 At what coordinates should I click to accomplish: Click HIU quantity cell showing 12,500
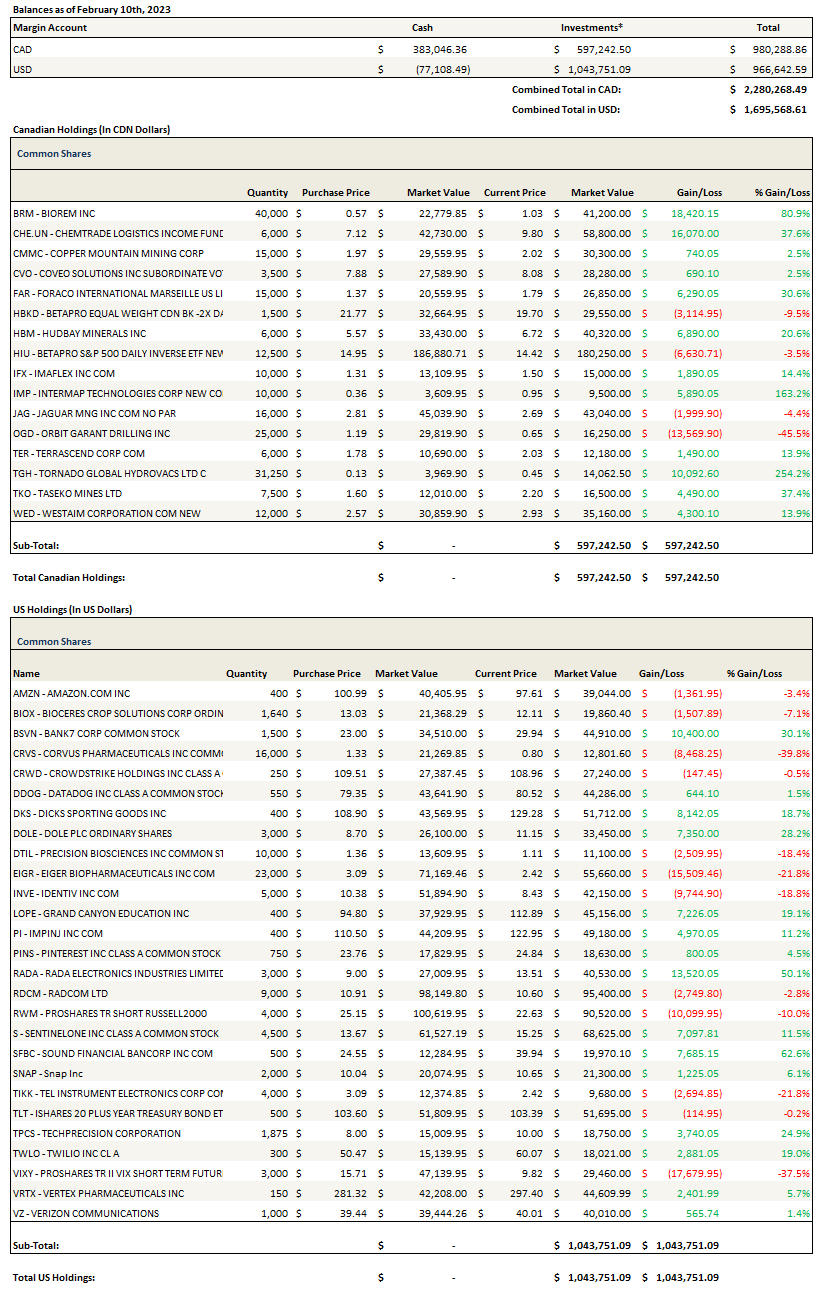pos(271,354)
